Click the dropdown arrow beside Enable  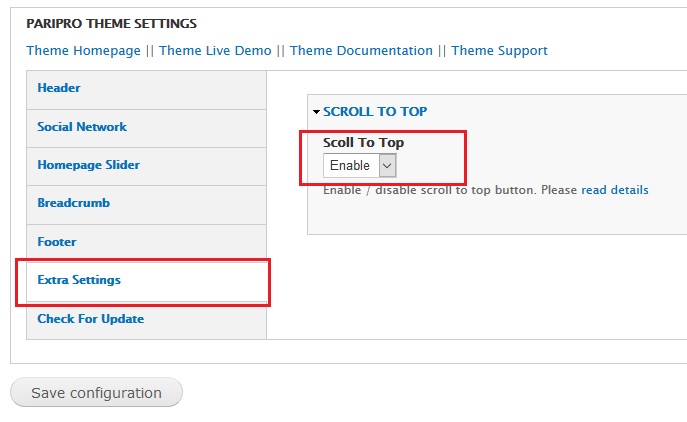[387, 165]
